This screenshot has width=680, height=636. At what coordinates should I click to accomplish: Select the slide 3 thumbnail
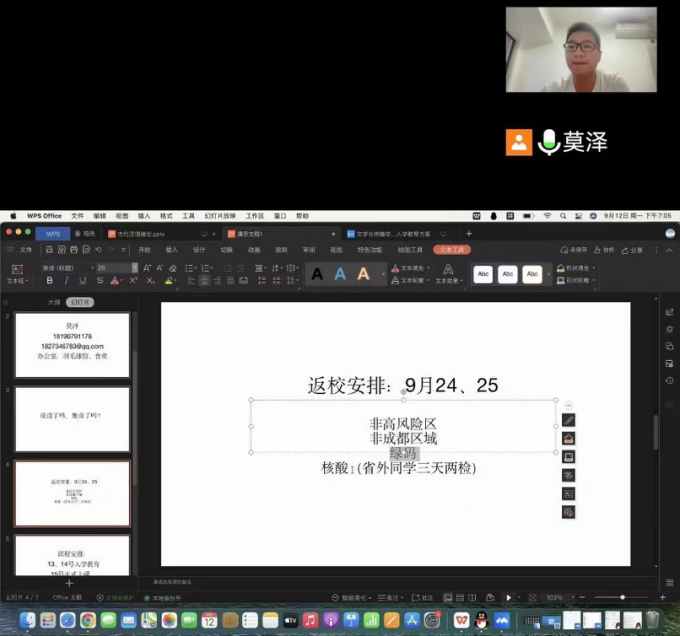[72, 418]
